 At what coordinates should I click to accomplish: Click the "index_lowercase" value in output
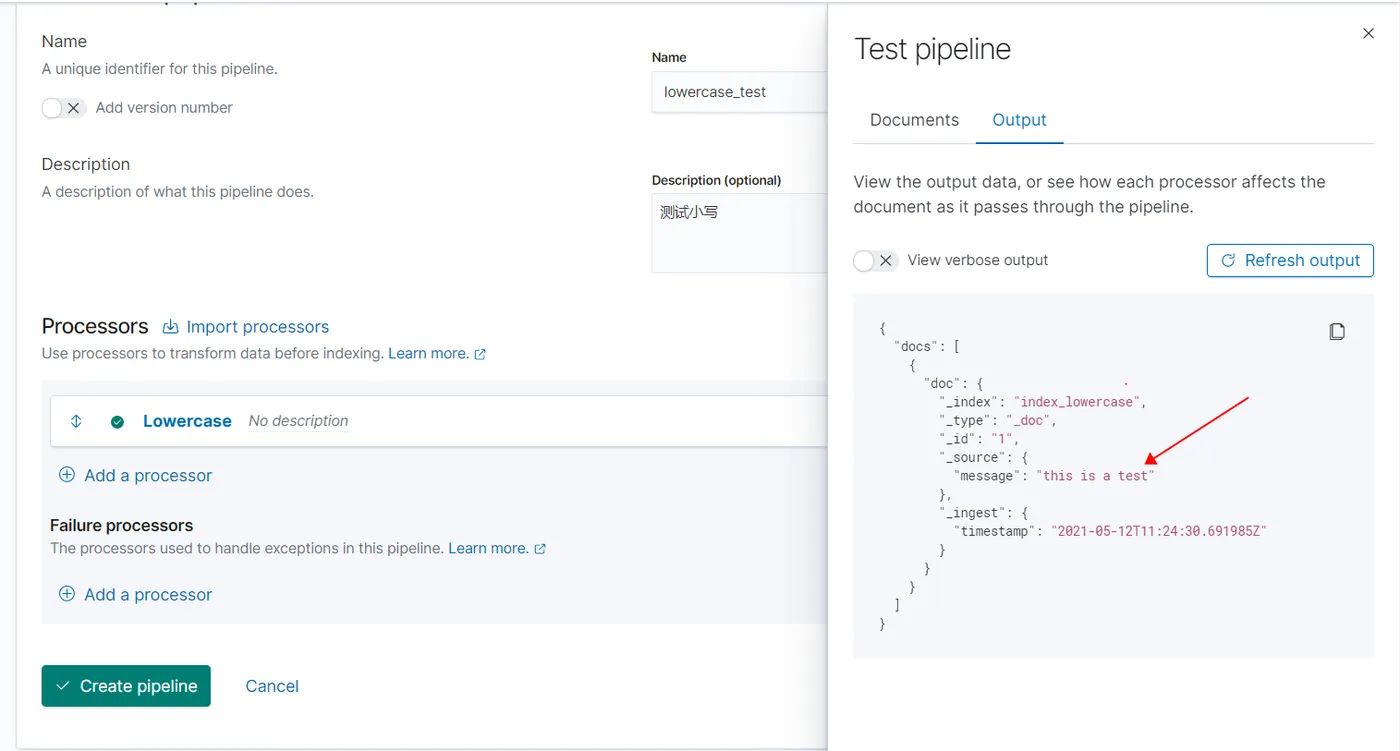click(x=1077, y=402)
